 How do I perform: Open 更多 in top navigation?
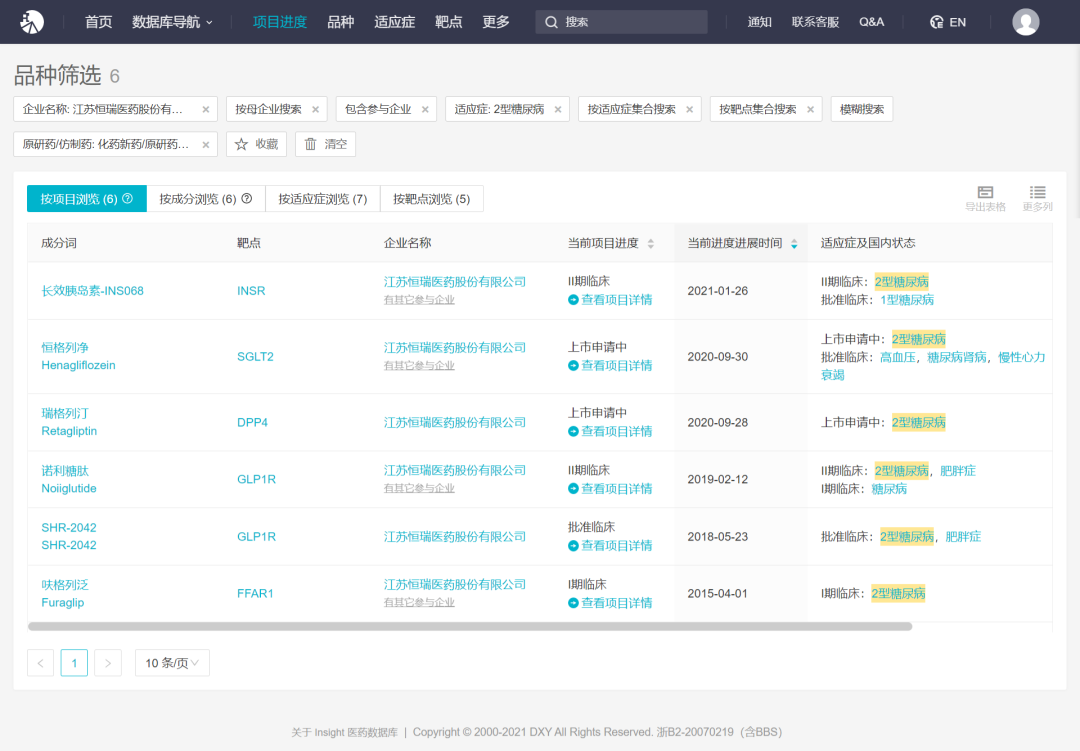tap(496, 22)
